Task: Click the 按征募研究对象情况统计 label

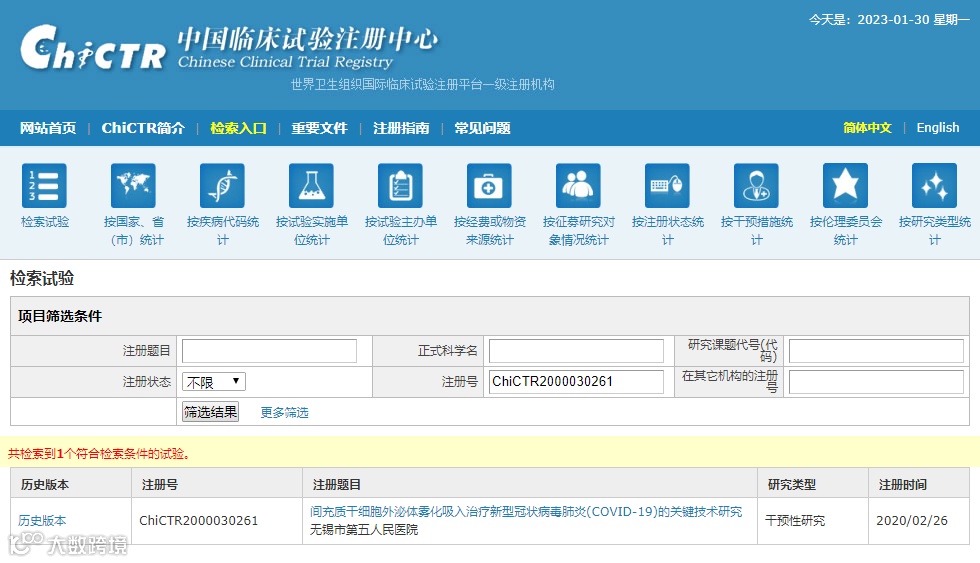Action: click(x=578, y=231)
